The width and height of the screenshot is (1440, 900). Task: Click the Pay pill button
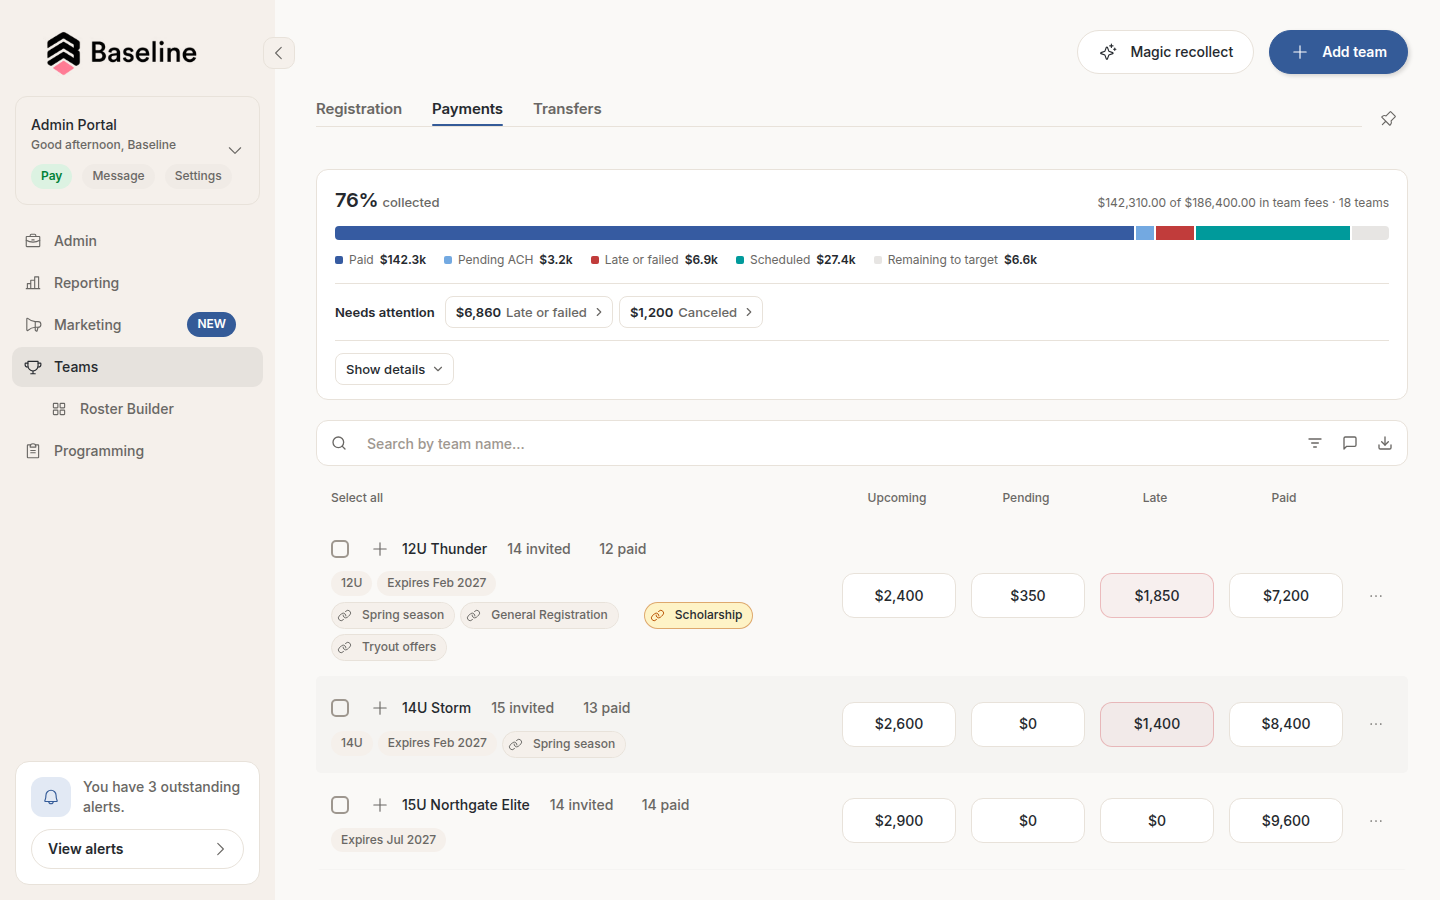(x=51, y=176)
